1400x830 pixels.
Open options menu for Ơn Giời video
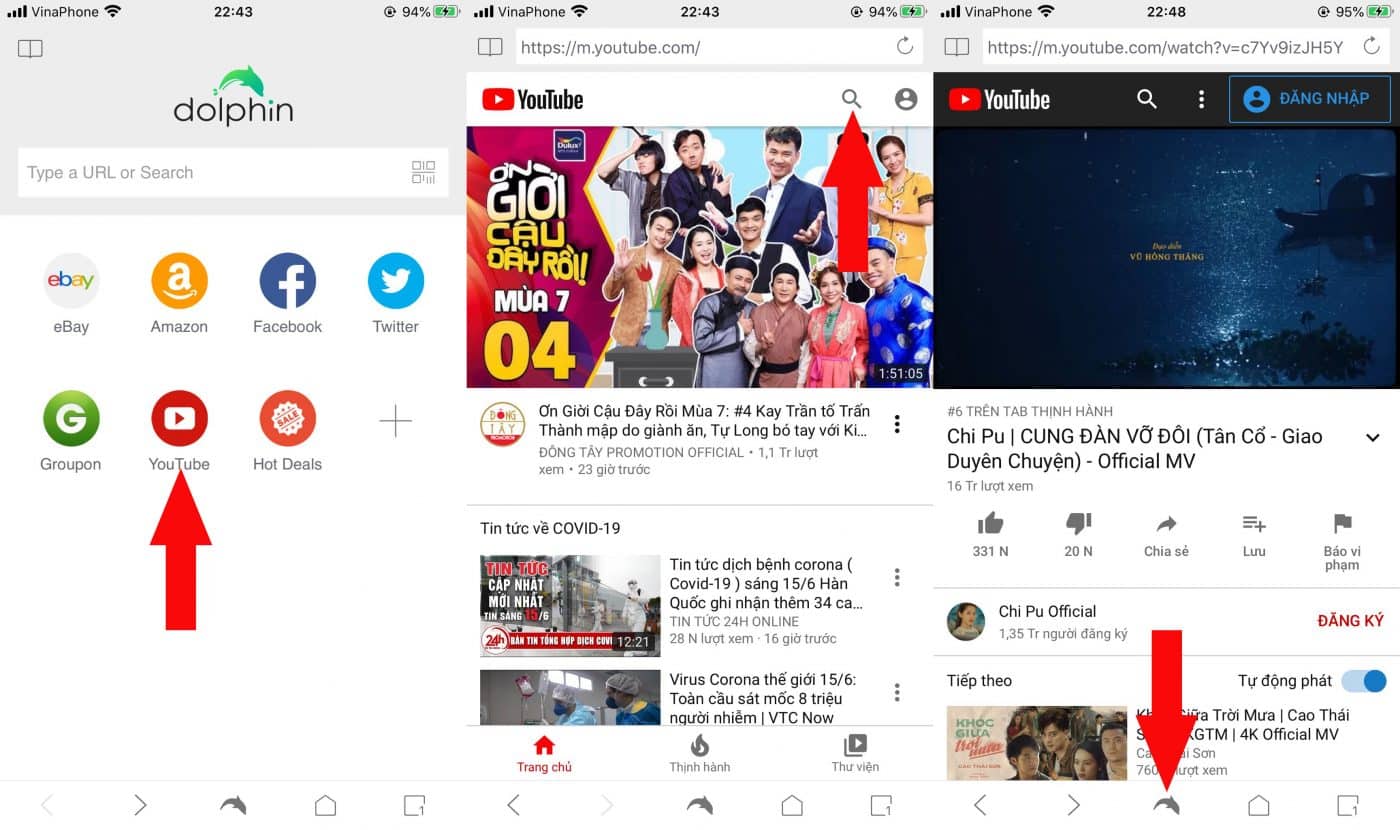point(897,425)
